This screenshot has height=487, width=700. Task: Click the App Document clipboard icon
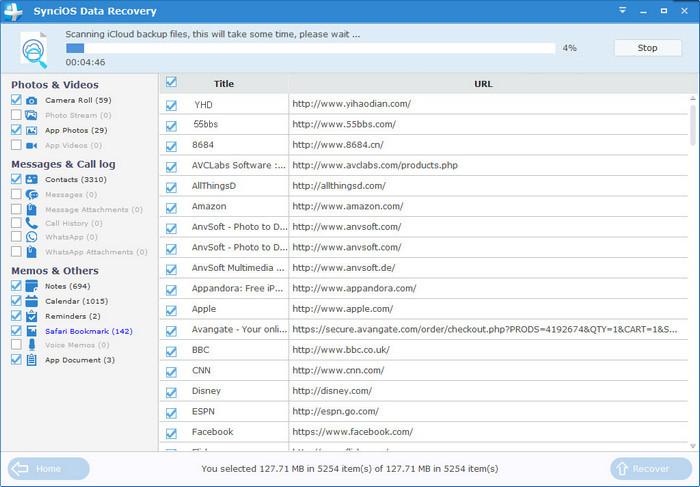click(31, 360)
